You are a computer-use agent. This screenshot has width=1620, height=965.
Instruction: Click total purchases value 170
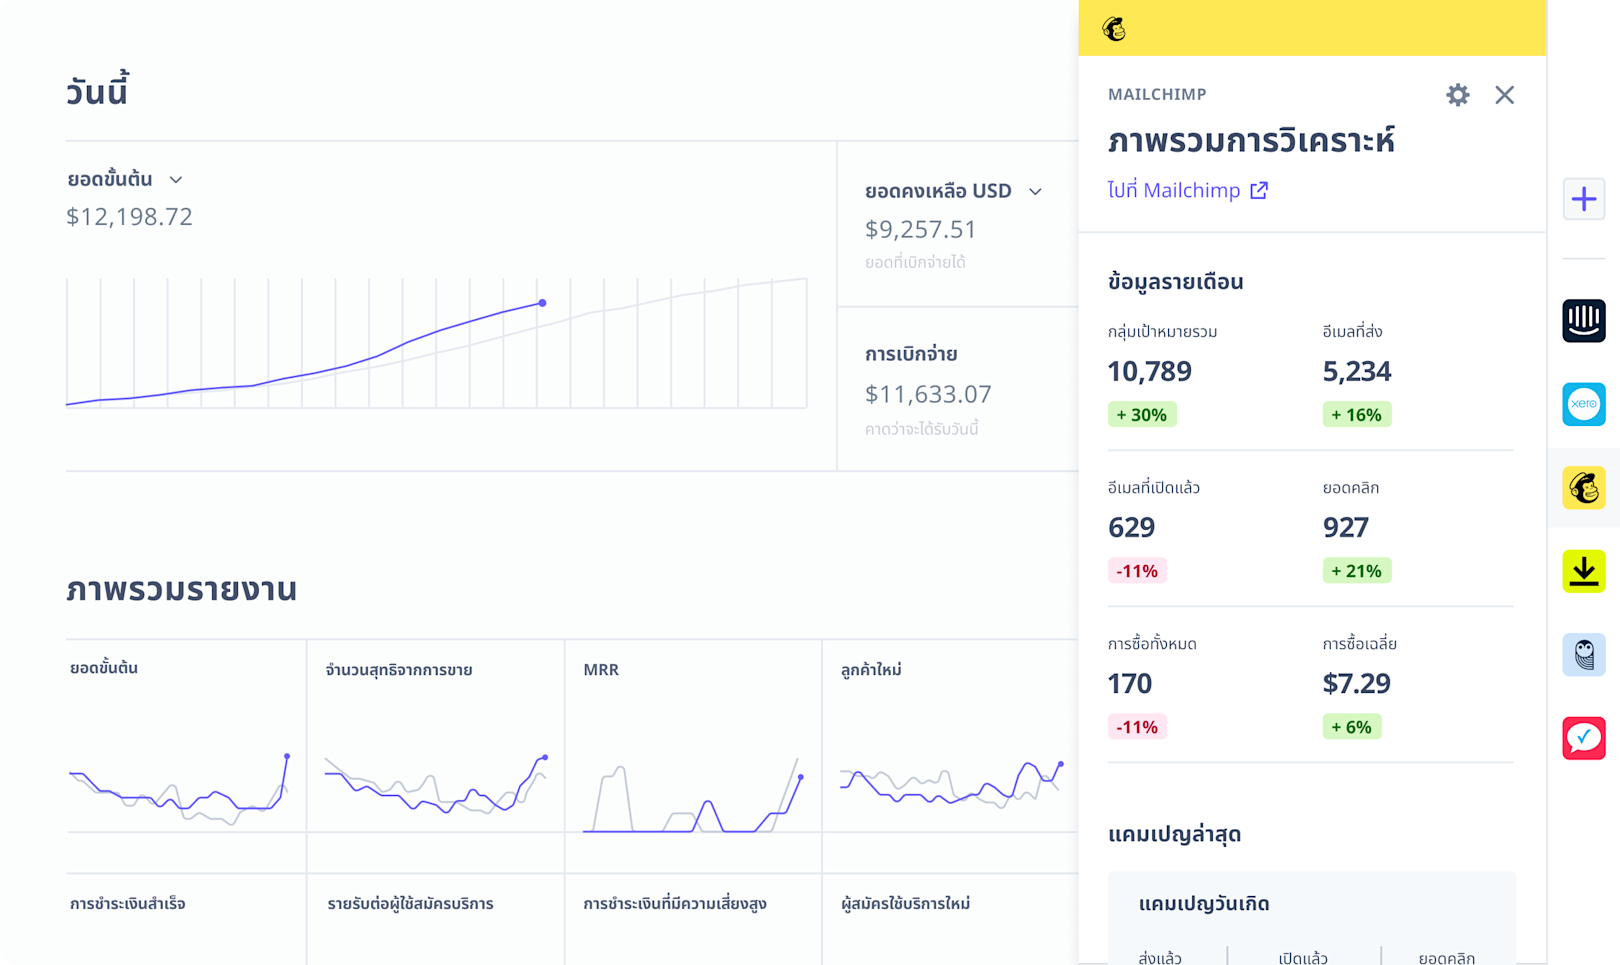(1130, 684)
